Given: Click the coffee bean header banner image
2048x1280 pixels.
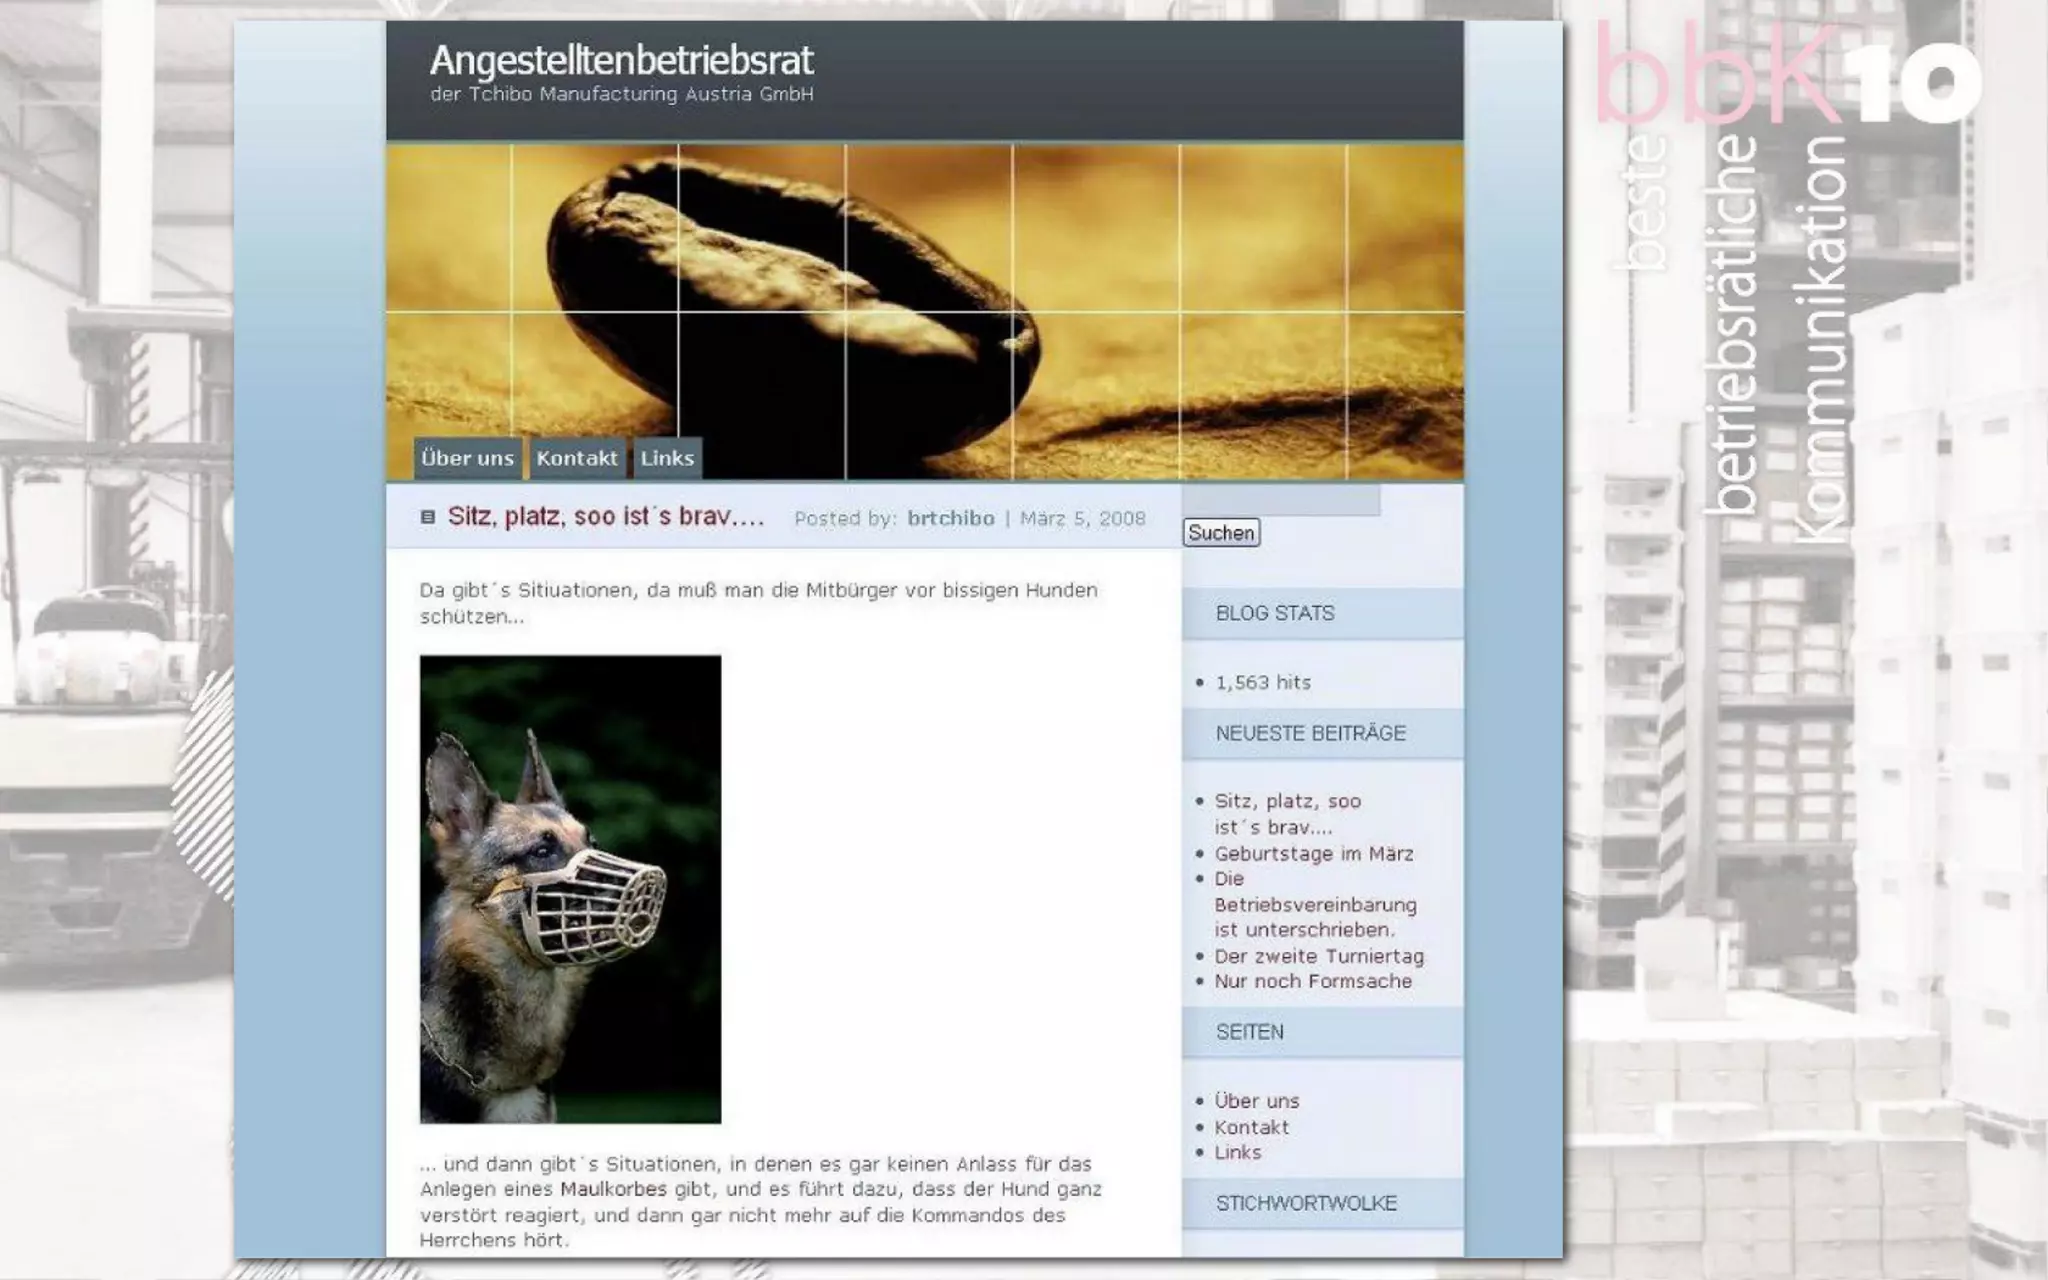Looking at the screenshot, I should pyautogui.click(x=924, y=300).
